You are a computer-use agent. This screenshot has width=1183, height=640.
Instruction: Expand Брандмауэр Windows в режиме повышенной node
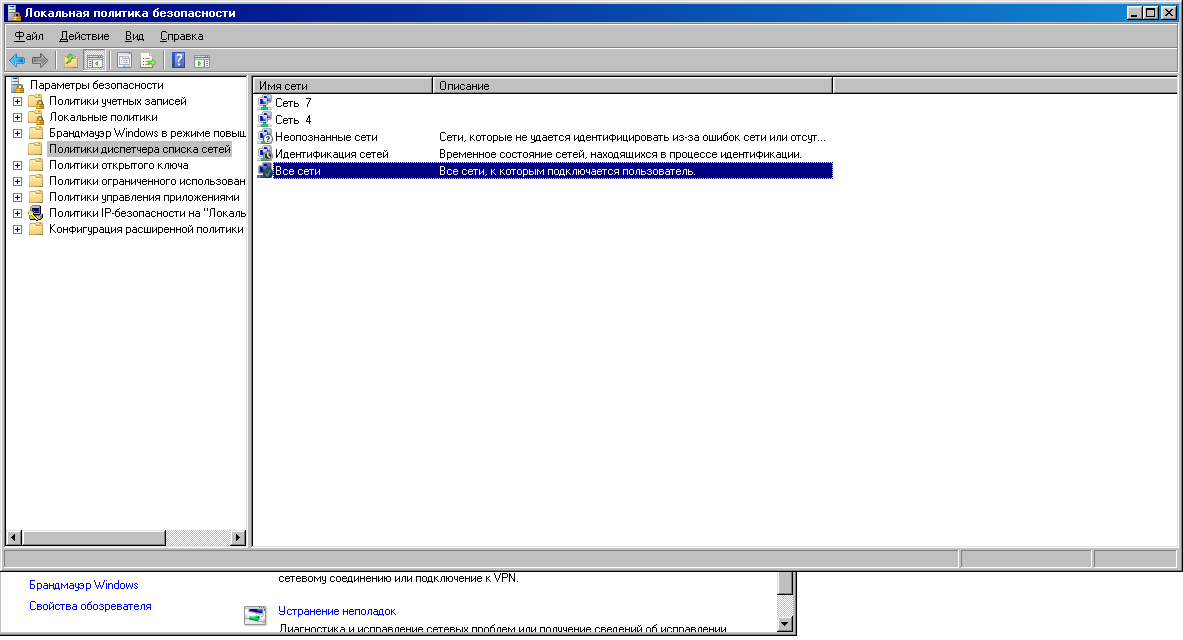pyautogui.click(x=17, y=134)
